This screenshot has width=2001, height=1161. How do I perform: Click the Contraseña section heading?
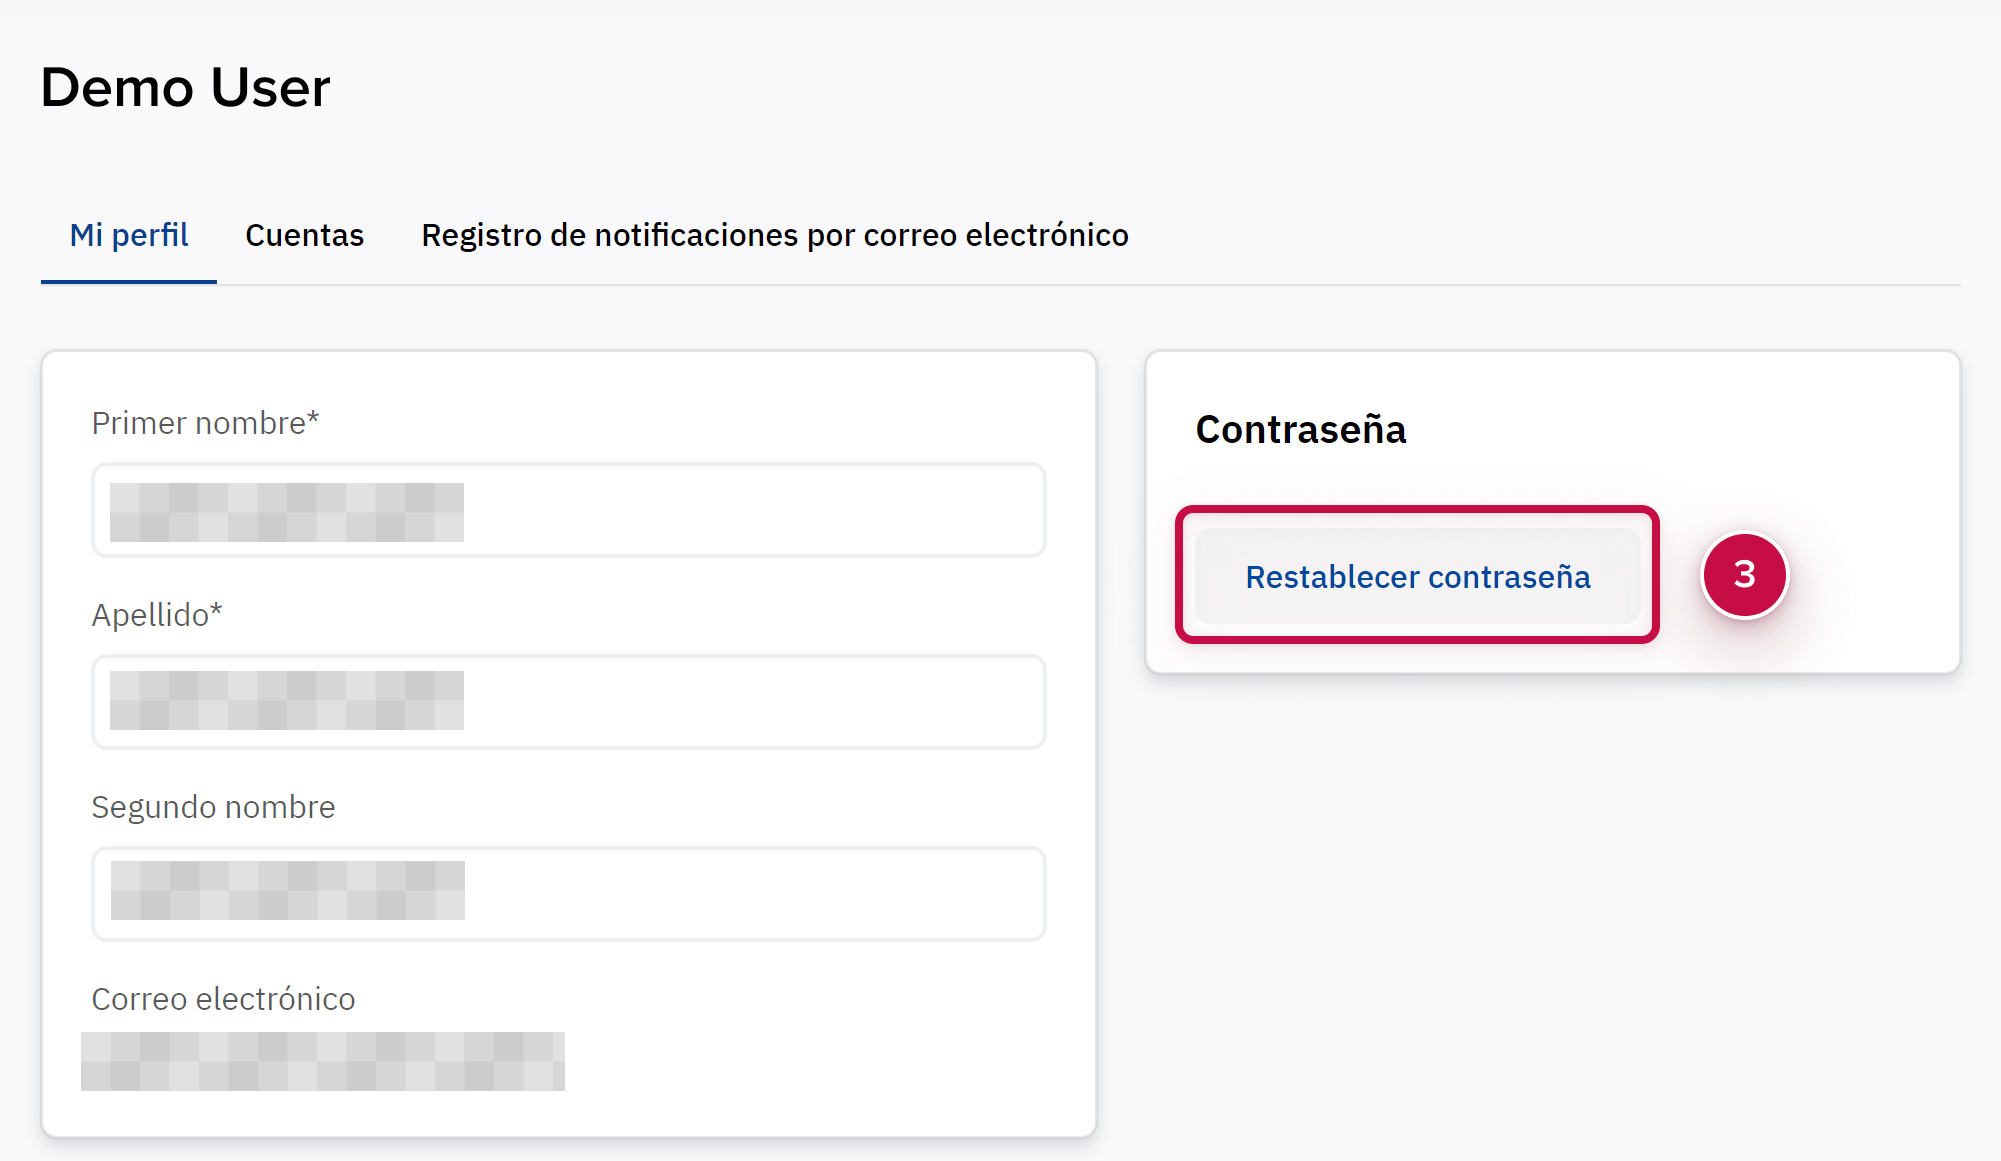tap(1300, 430)
